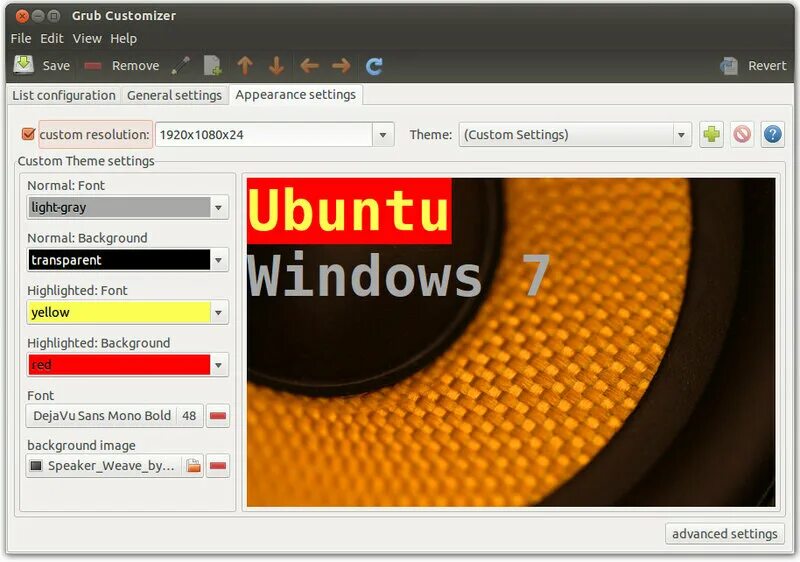The image size is (800, 562).
Task: Click the font size 48 value
Action: (x=189, y=416)
